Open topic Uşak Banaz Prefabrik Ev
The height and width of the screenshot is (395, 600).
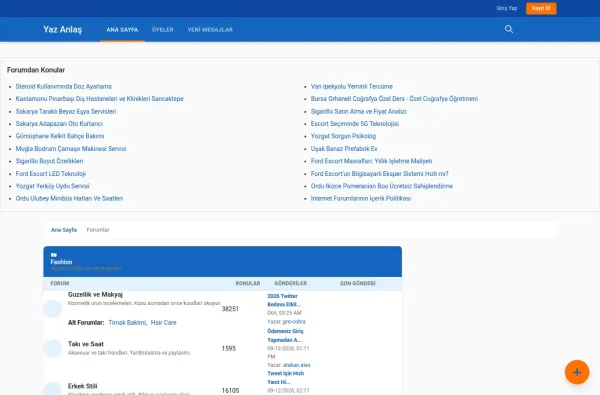pos(344,149)
